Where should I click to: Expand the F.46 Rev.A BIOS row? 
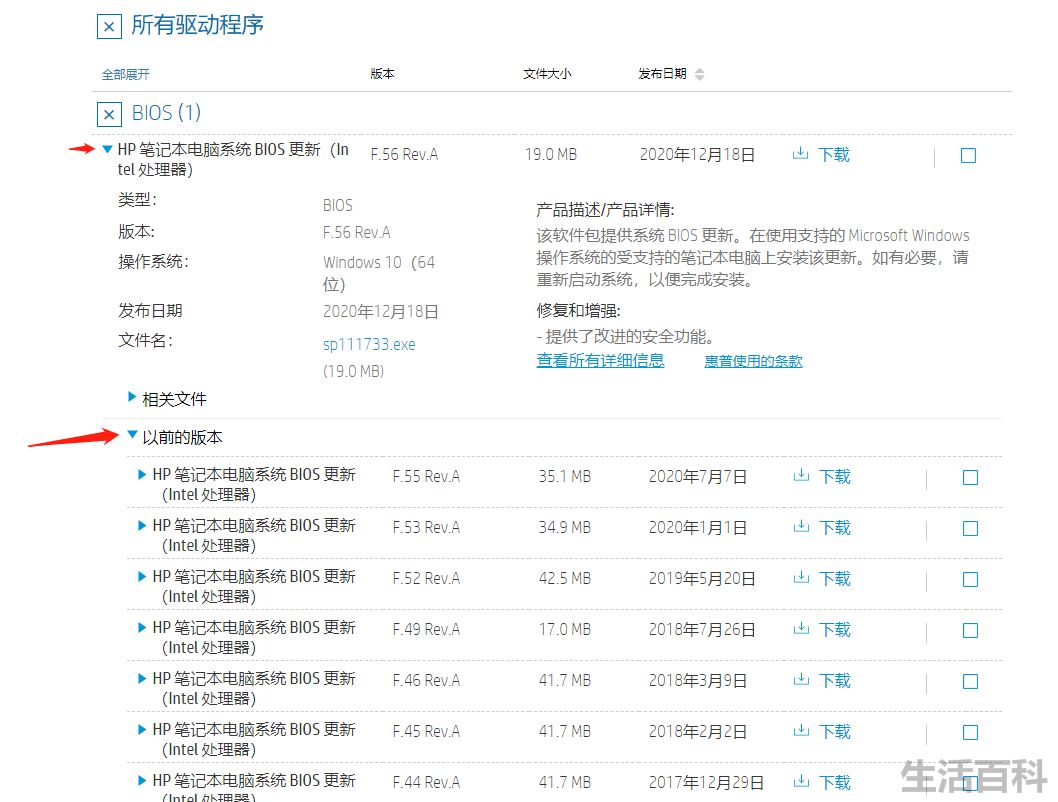142,678
